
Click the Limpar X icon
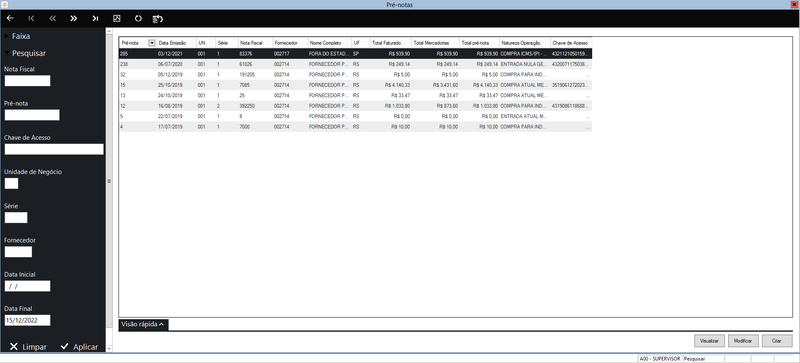[14, 347]
